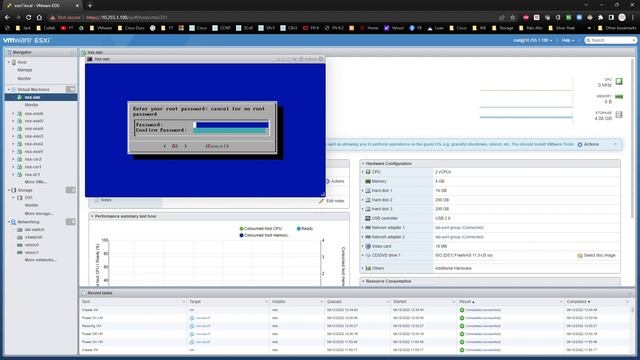Screen dimensions: 640x360
Task: Select the highlighted VM in the Navigator
Action: coord(41,98)
